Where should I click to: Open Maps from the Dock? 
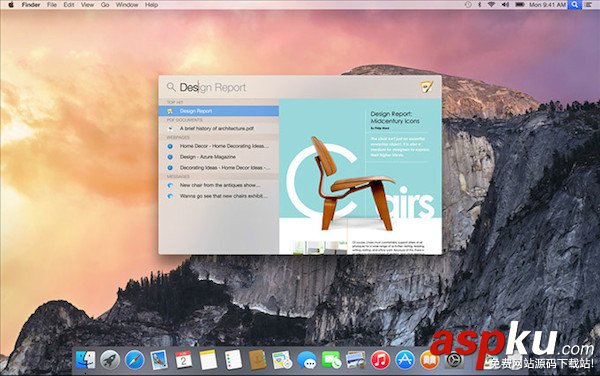point(282,360)
